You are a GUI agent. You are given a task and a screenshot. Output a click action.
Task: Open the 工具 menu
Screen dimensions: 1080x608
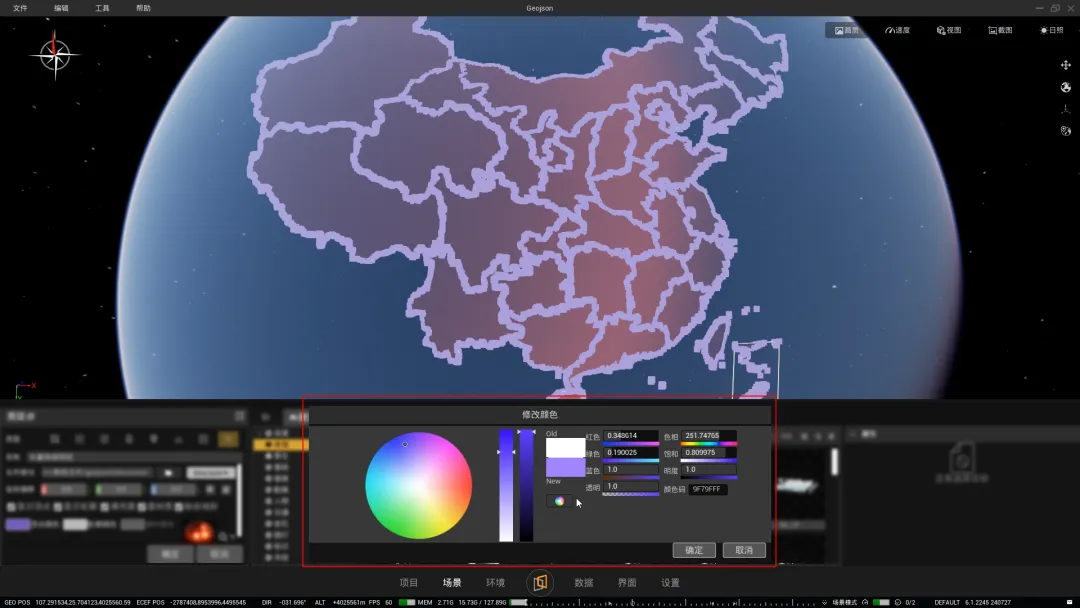click(x=102, y=8)
